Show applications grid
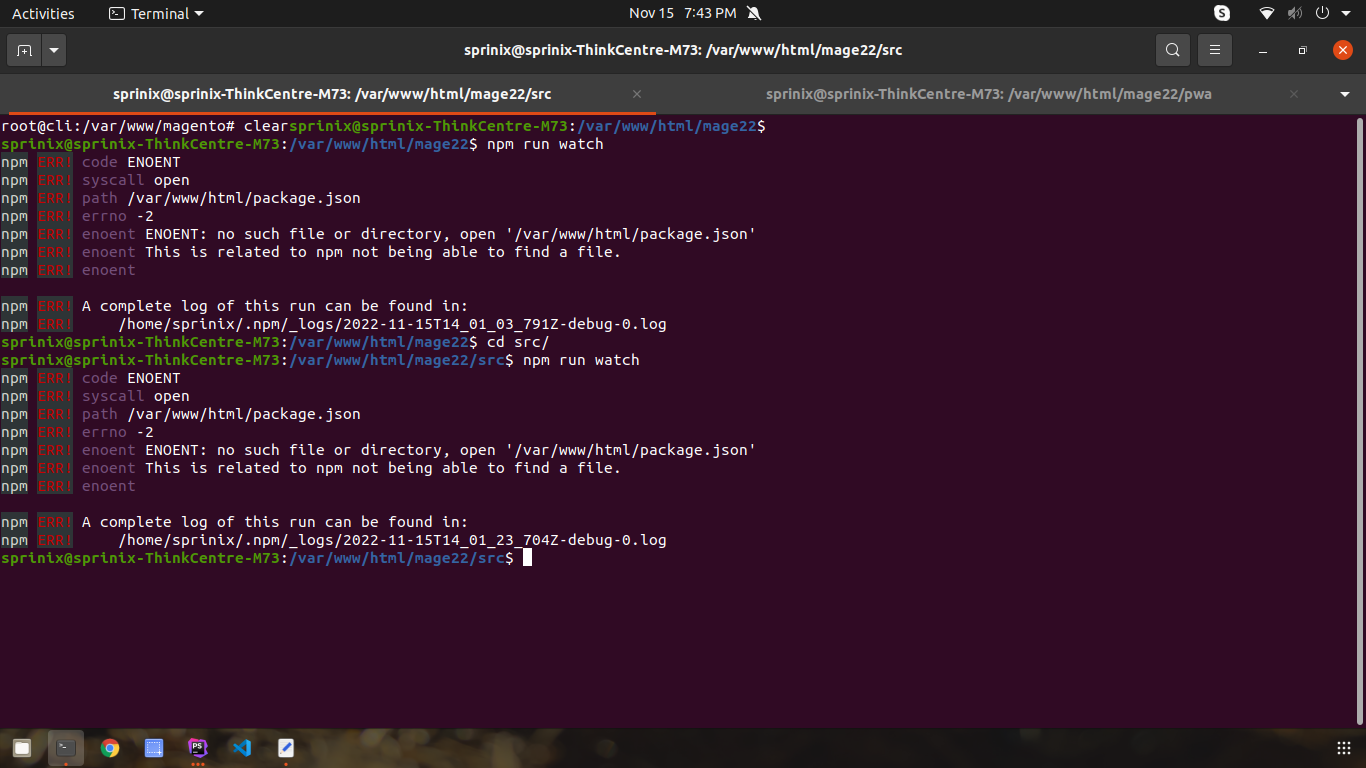1366x768 pixels. (1344, 748)
